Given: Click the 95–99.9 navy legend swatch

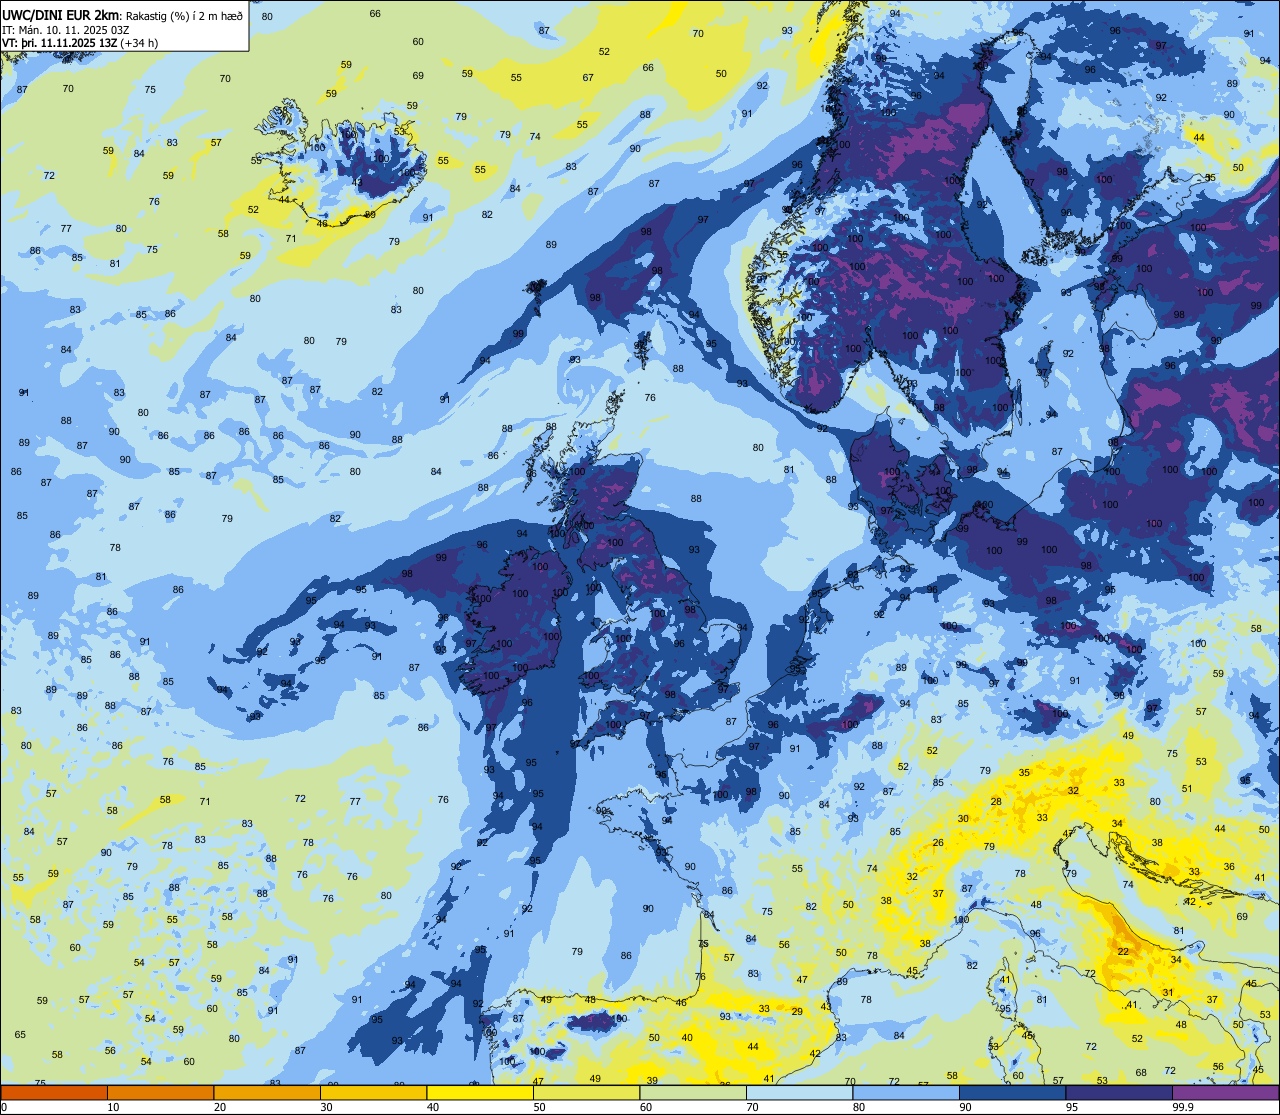Looking at the screenshot, I should pyautogui.click(x=1119, y=1092).
